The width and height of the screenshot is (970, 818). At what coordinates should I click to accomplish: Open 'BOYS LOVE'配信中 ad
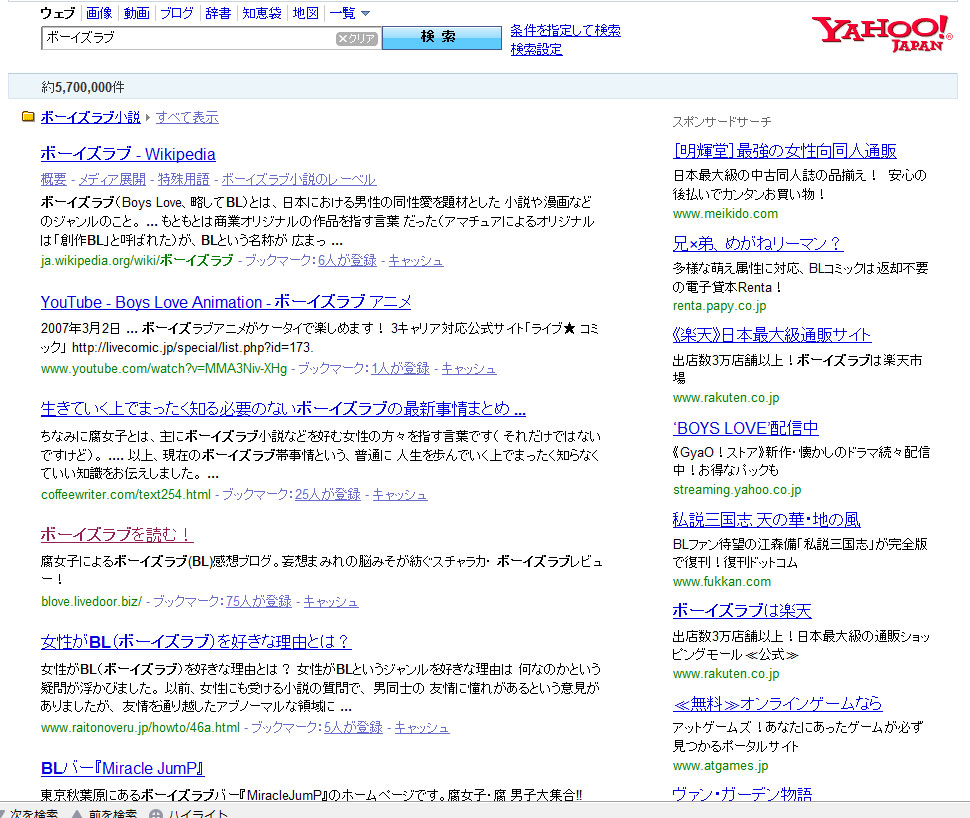(745, 428)
